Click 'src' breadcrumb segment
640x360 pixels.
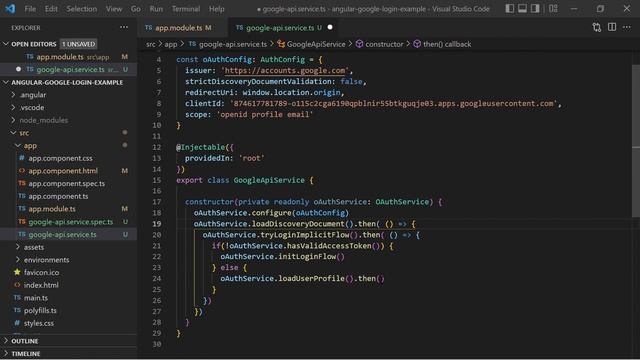tap(151, 44)
